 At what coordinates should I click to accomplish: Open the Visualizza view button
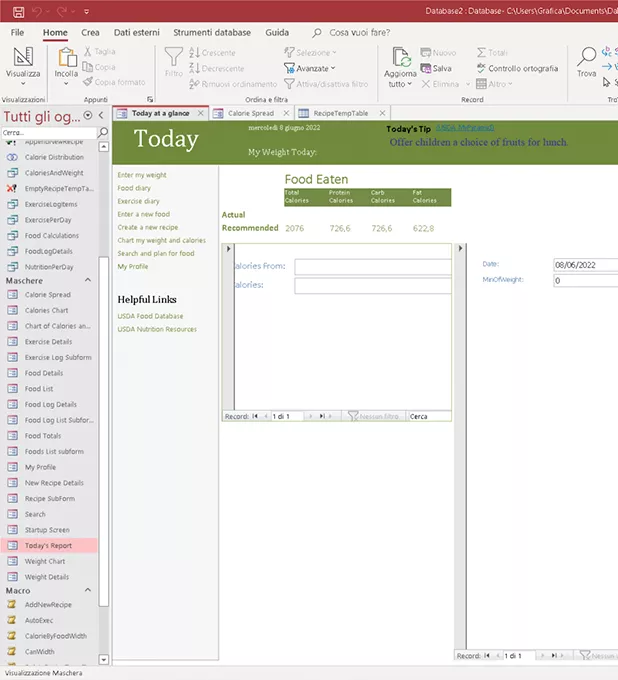coord(23,66)
